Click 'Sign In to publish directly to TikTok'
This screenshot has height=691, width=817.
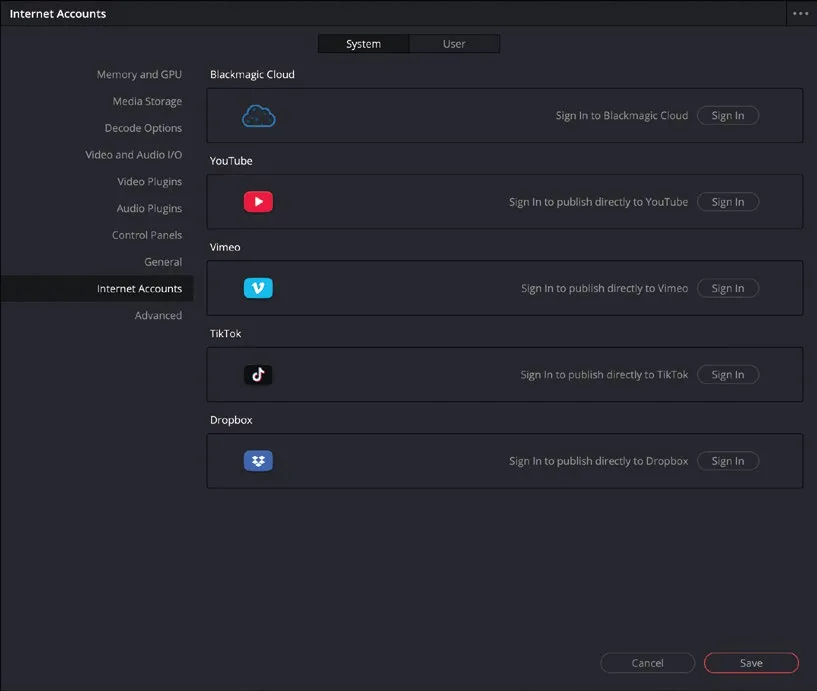pos(604,375)
